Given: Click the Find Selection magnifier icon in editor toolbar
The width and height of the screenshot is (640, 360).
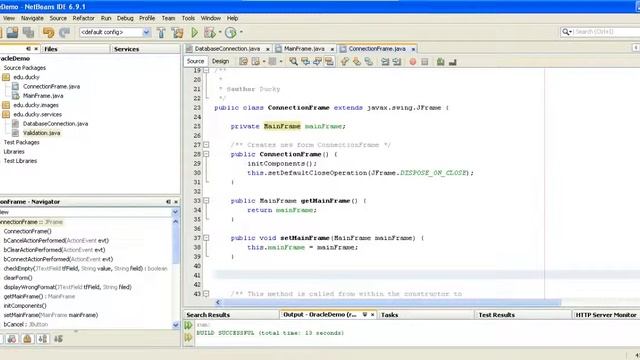Looking at the screenshot, I should (x=293, y=62).
